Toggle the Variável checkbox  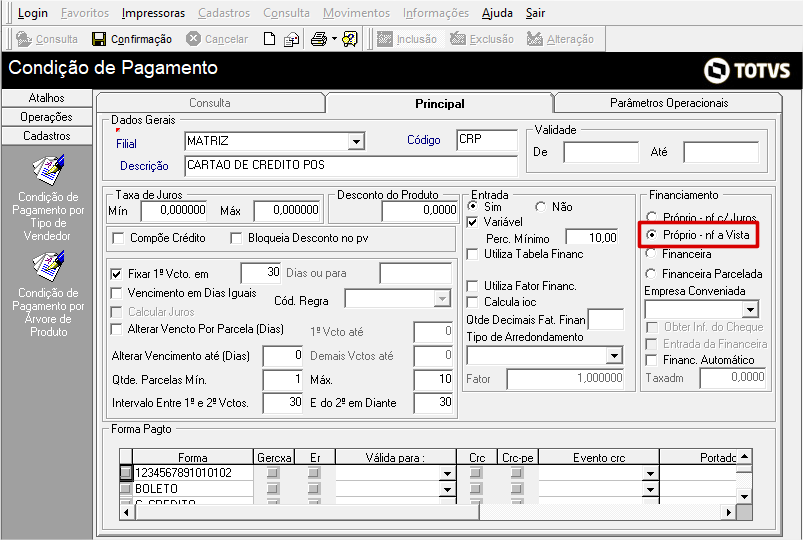[473, 222]
